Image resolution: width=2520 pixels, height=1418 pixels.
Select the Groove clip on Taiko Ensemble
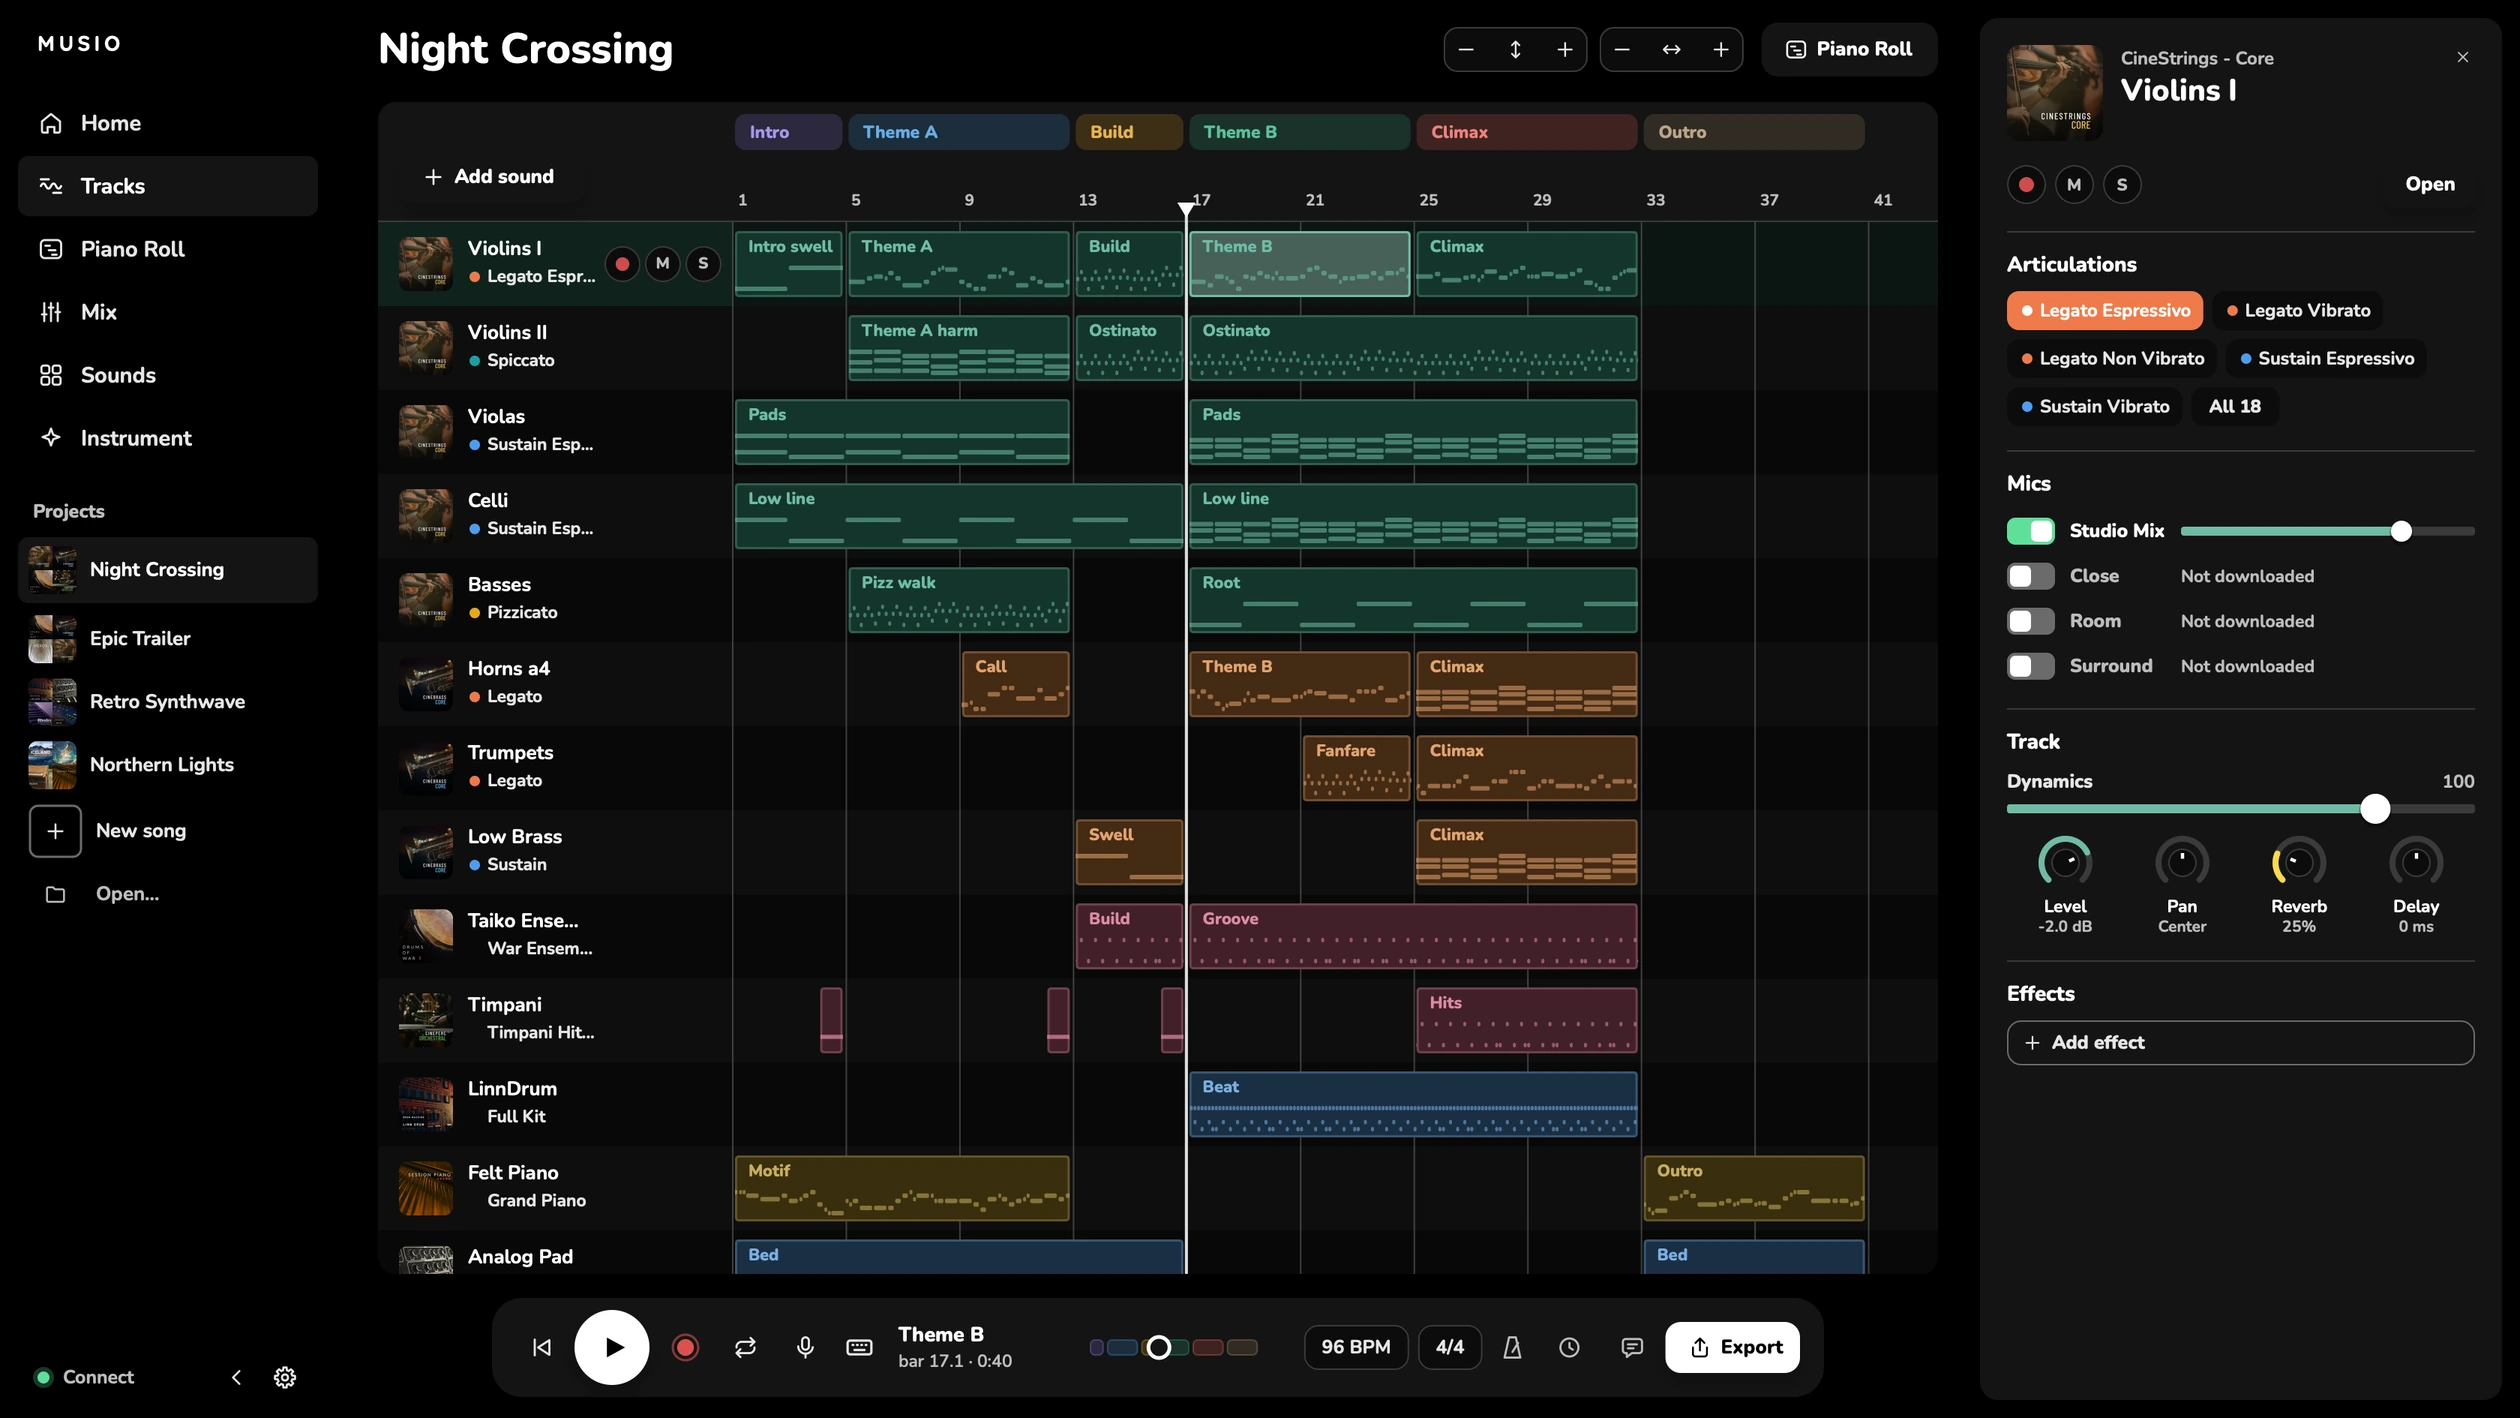(1412, 936)
